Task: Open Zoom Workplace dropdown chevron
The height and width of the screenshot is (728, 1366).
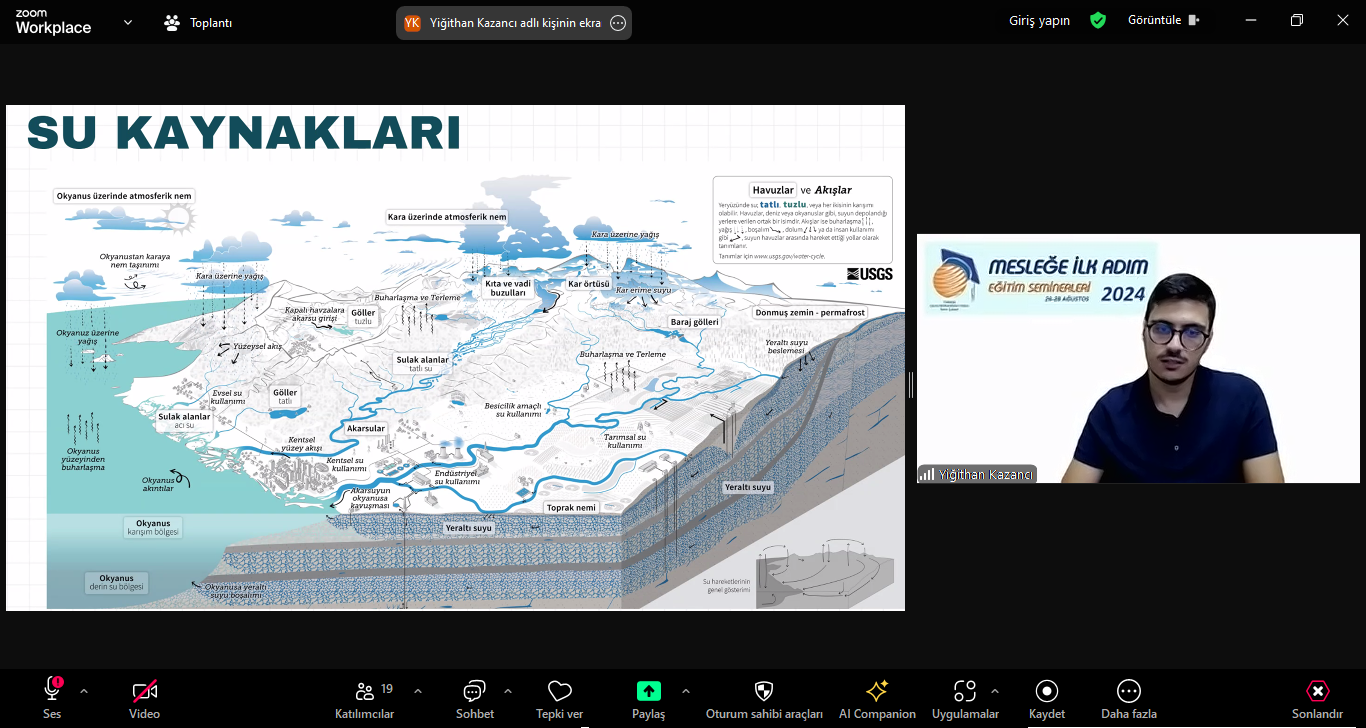Action: coord(128,22)
